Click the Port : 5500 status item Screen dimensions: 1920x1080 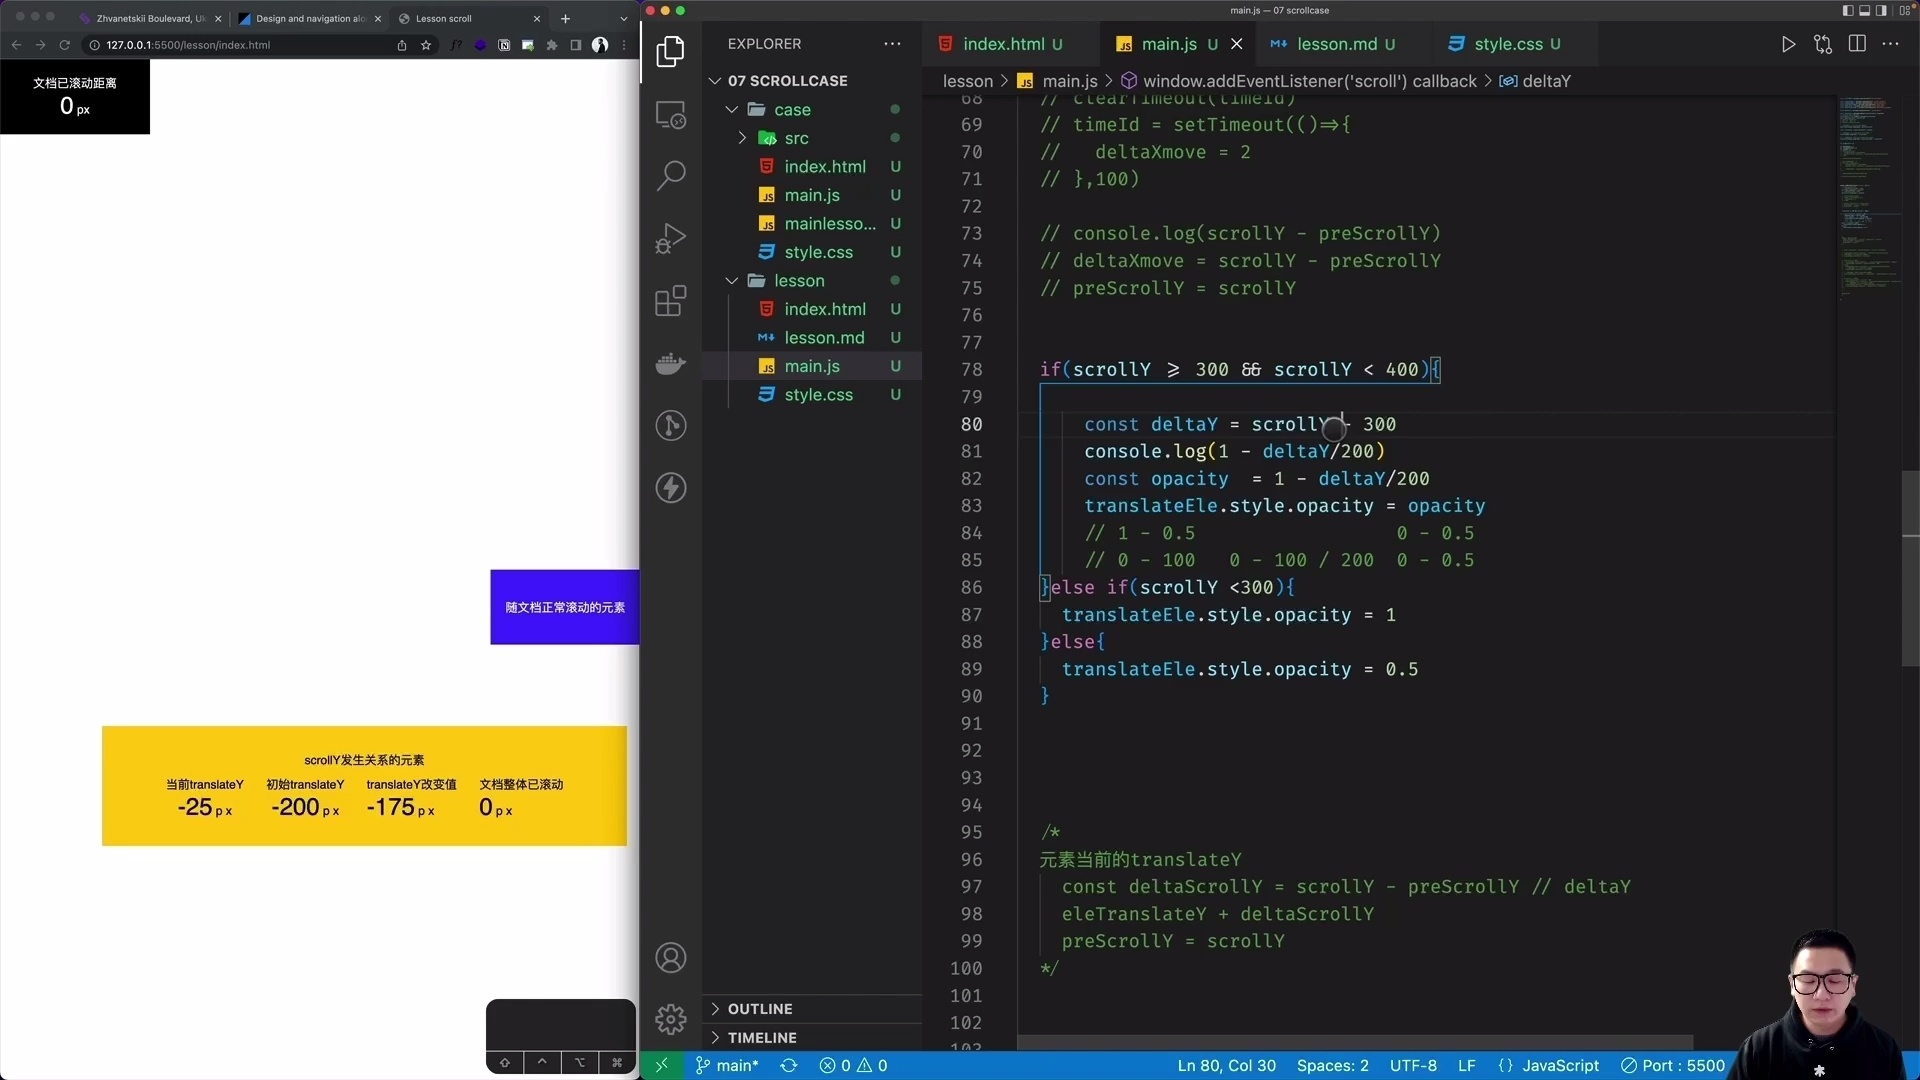(1673, 1065)
